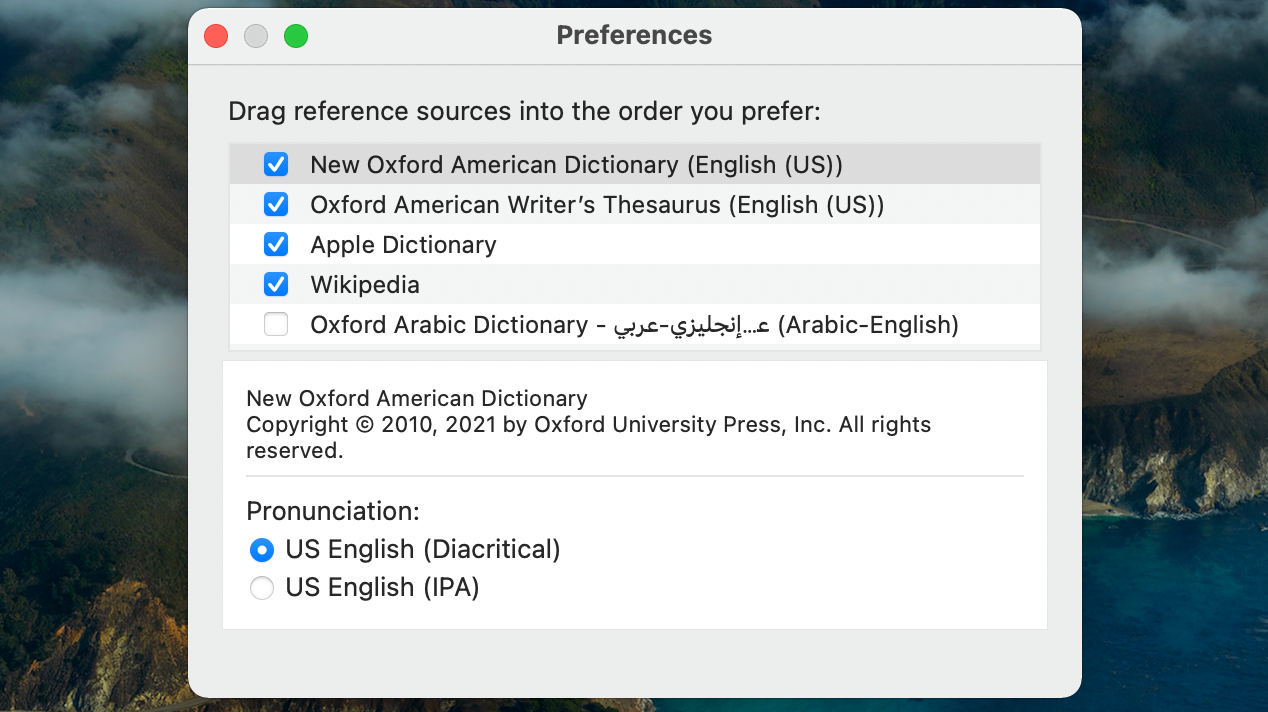Click the 'Drag reference sources' heading
The height and width of the screenshot is (712, 1268).
pos(524,111)
